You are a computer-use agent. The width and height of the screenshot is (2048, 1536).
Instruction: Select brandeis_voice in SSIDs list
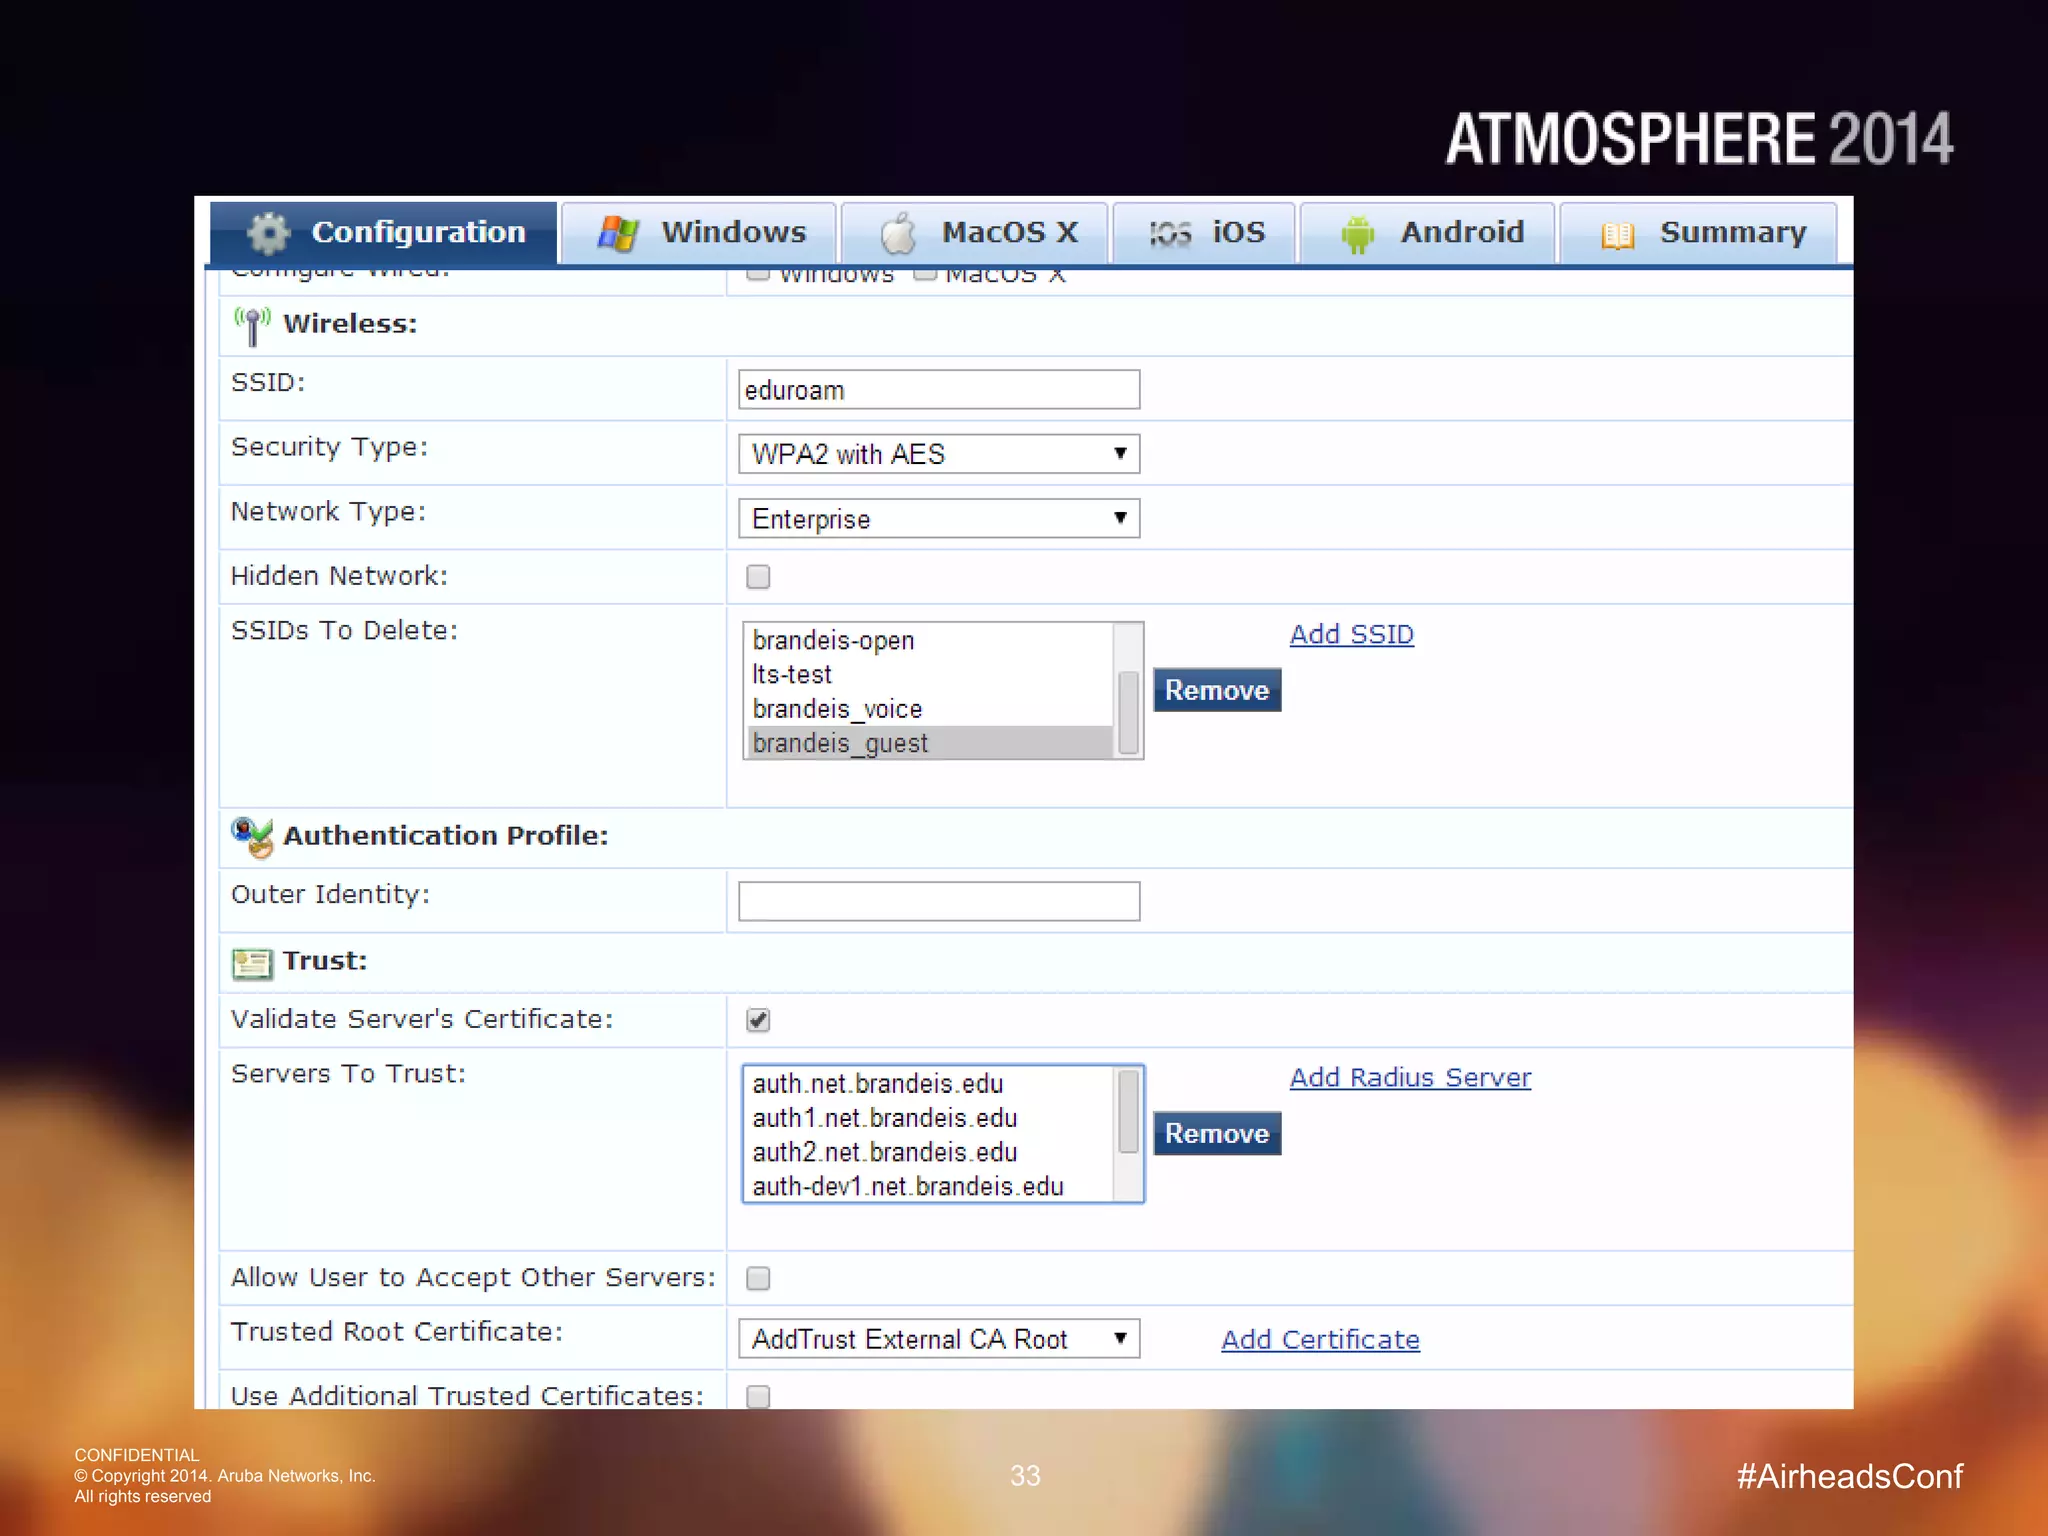point(929,709)
